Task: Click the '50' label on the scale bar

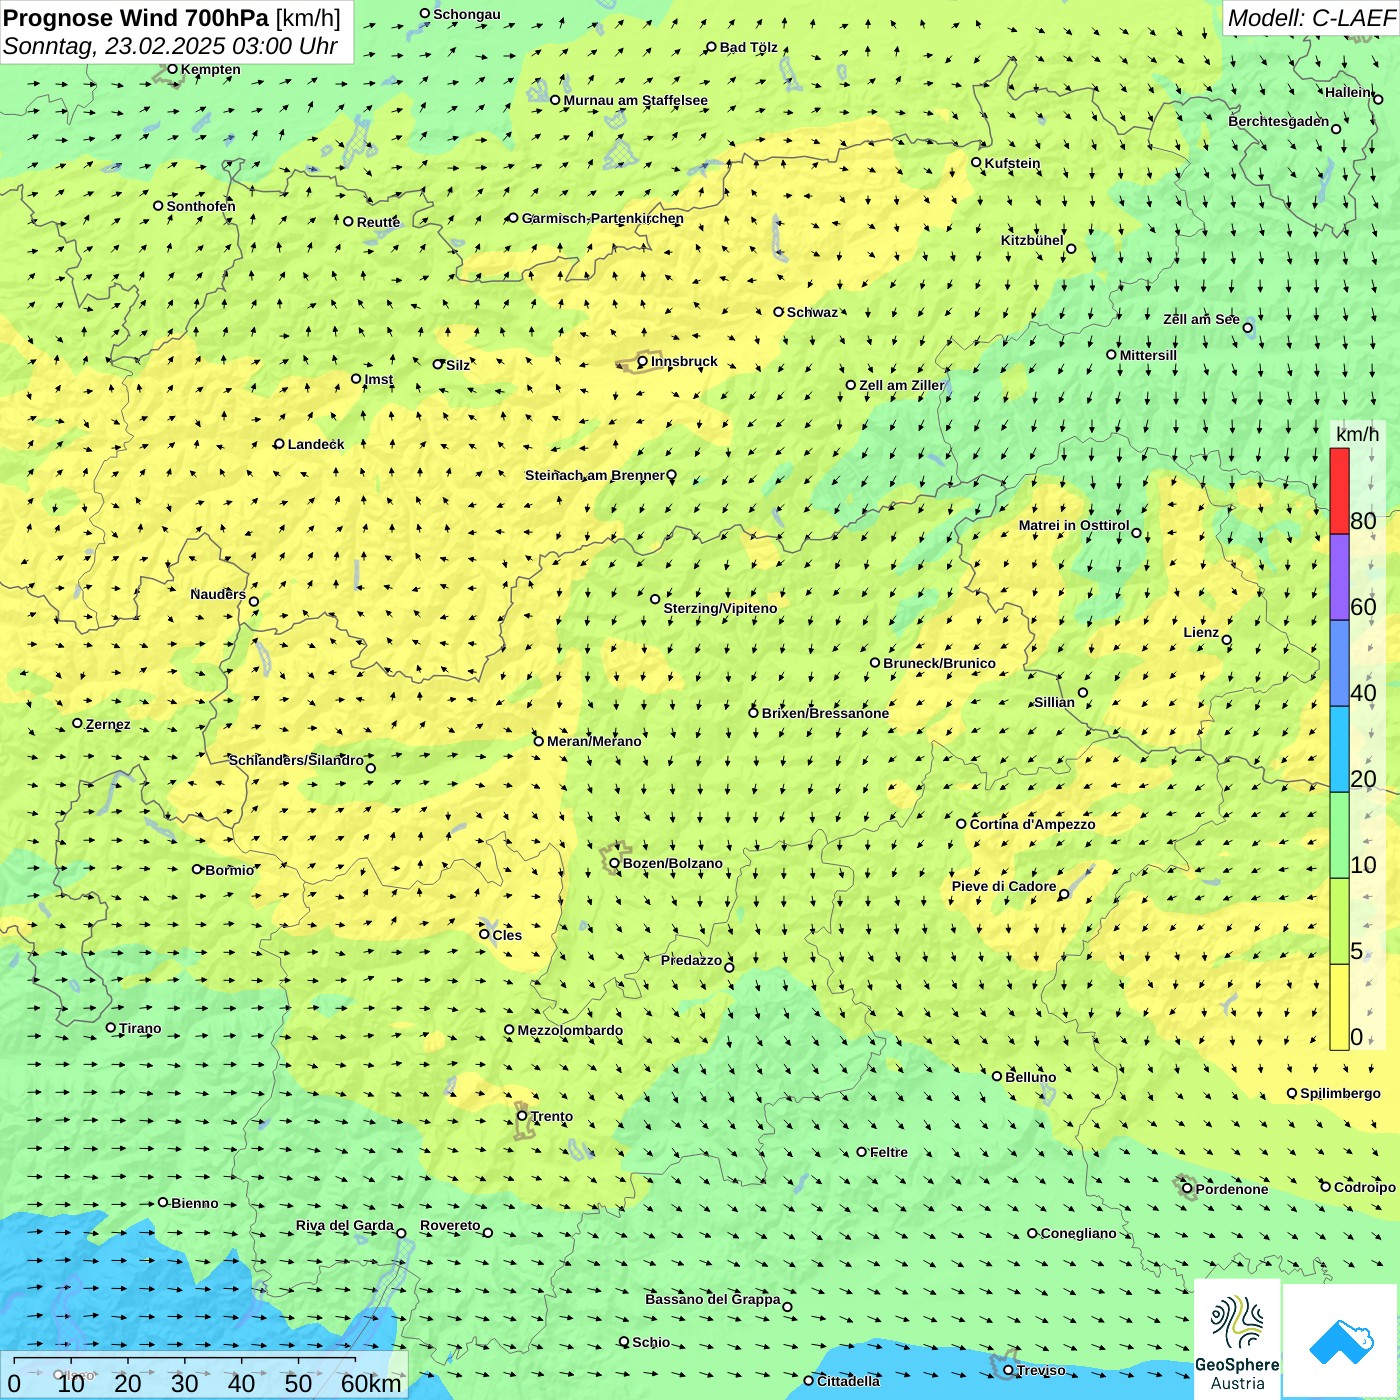Action: (298, 1383)
